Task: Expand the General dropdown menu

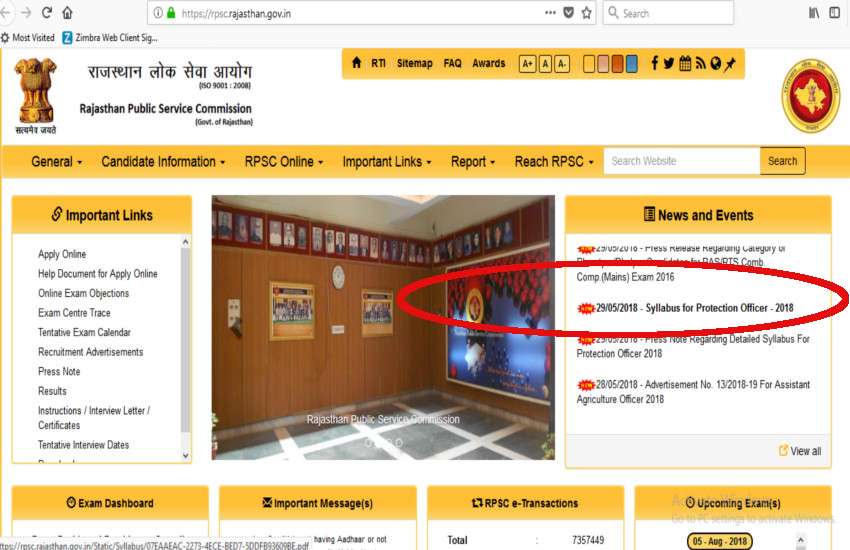Action: coord(56,161)
